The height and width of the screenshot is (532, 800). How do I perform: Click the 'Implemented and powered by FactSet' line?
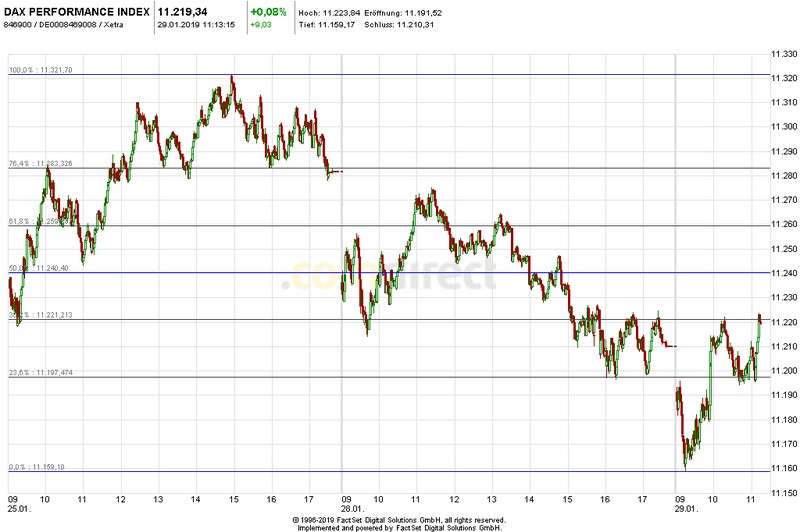pos(399,528)
